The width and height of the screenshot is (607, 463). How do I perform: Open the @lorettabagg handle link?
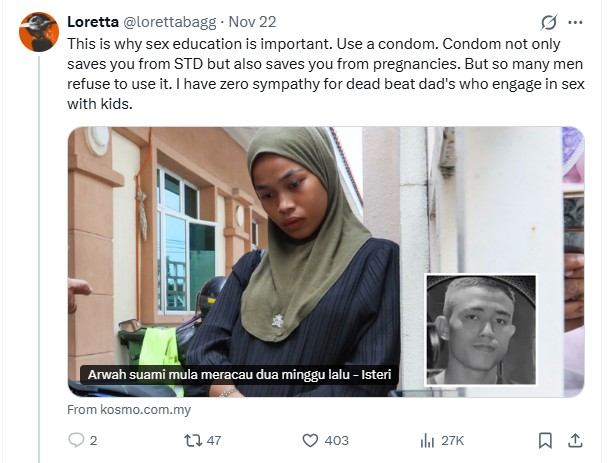[166, 21]
